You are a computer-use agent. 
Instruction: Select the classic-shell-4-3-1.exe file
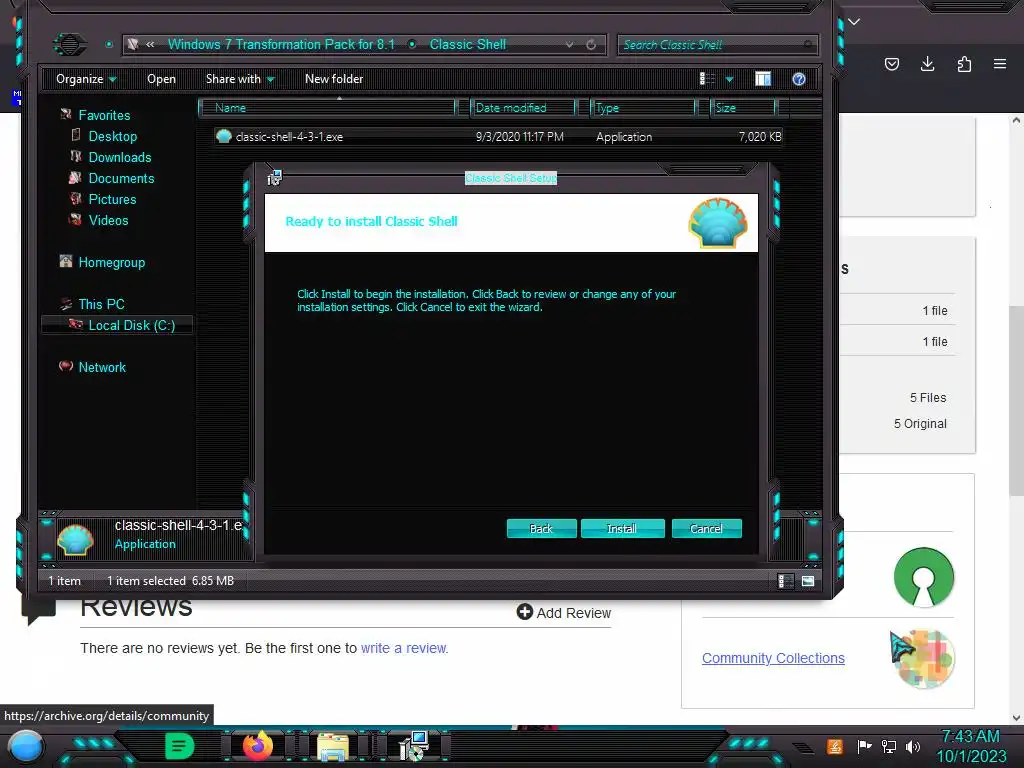click(x=498, y=136)
